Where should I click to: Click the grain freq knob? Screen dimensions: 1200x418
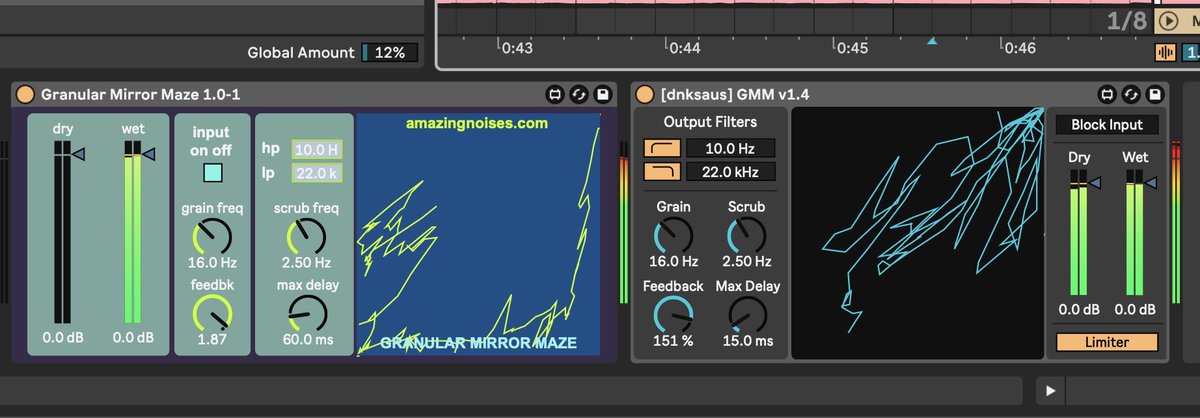(x=212, y=237)
